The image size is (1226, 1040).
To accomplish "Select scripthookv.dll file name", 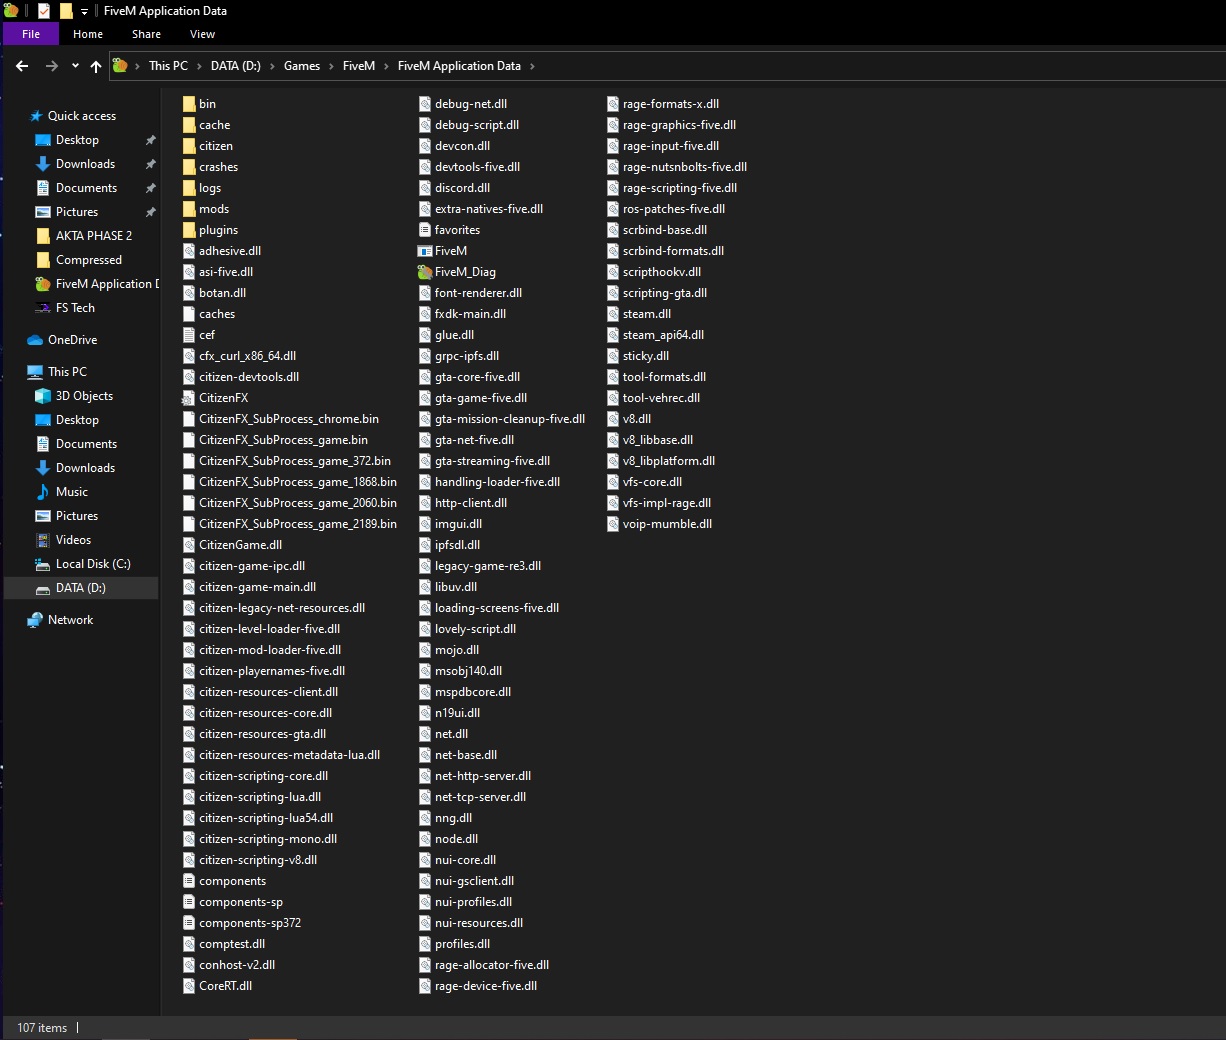I will tap(662, 272).
